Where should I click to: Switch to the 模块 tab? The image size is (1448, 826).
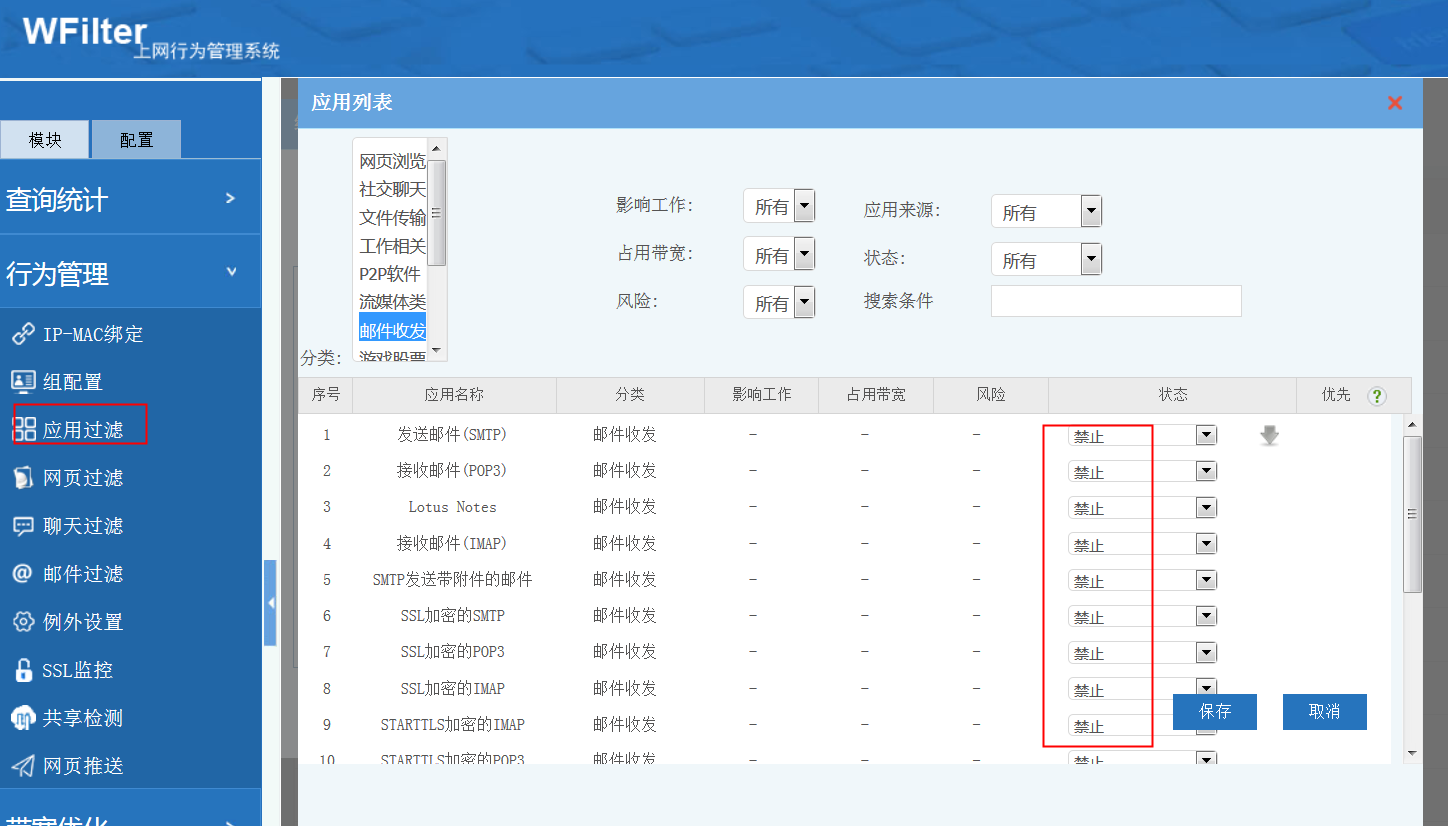pos(45,140)
